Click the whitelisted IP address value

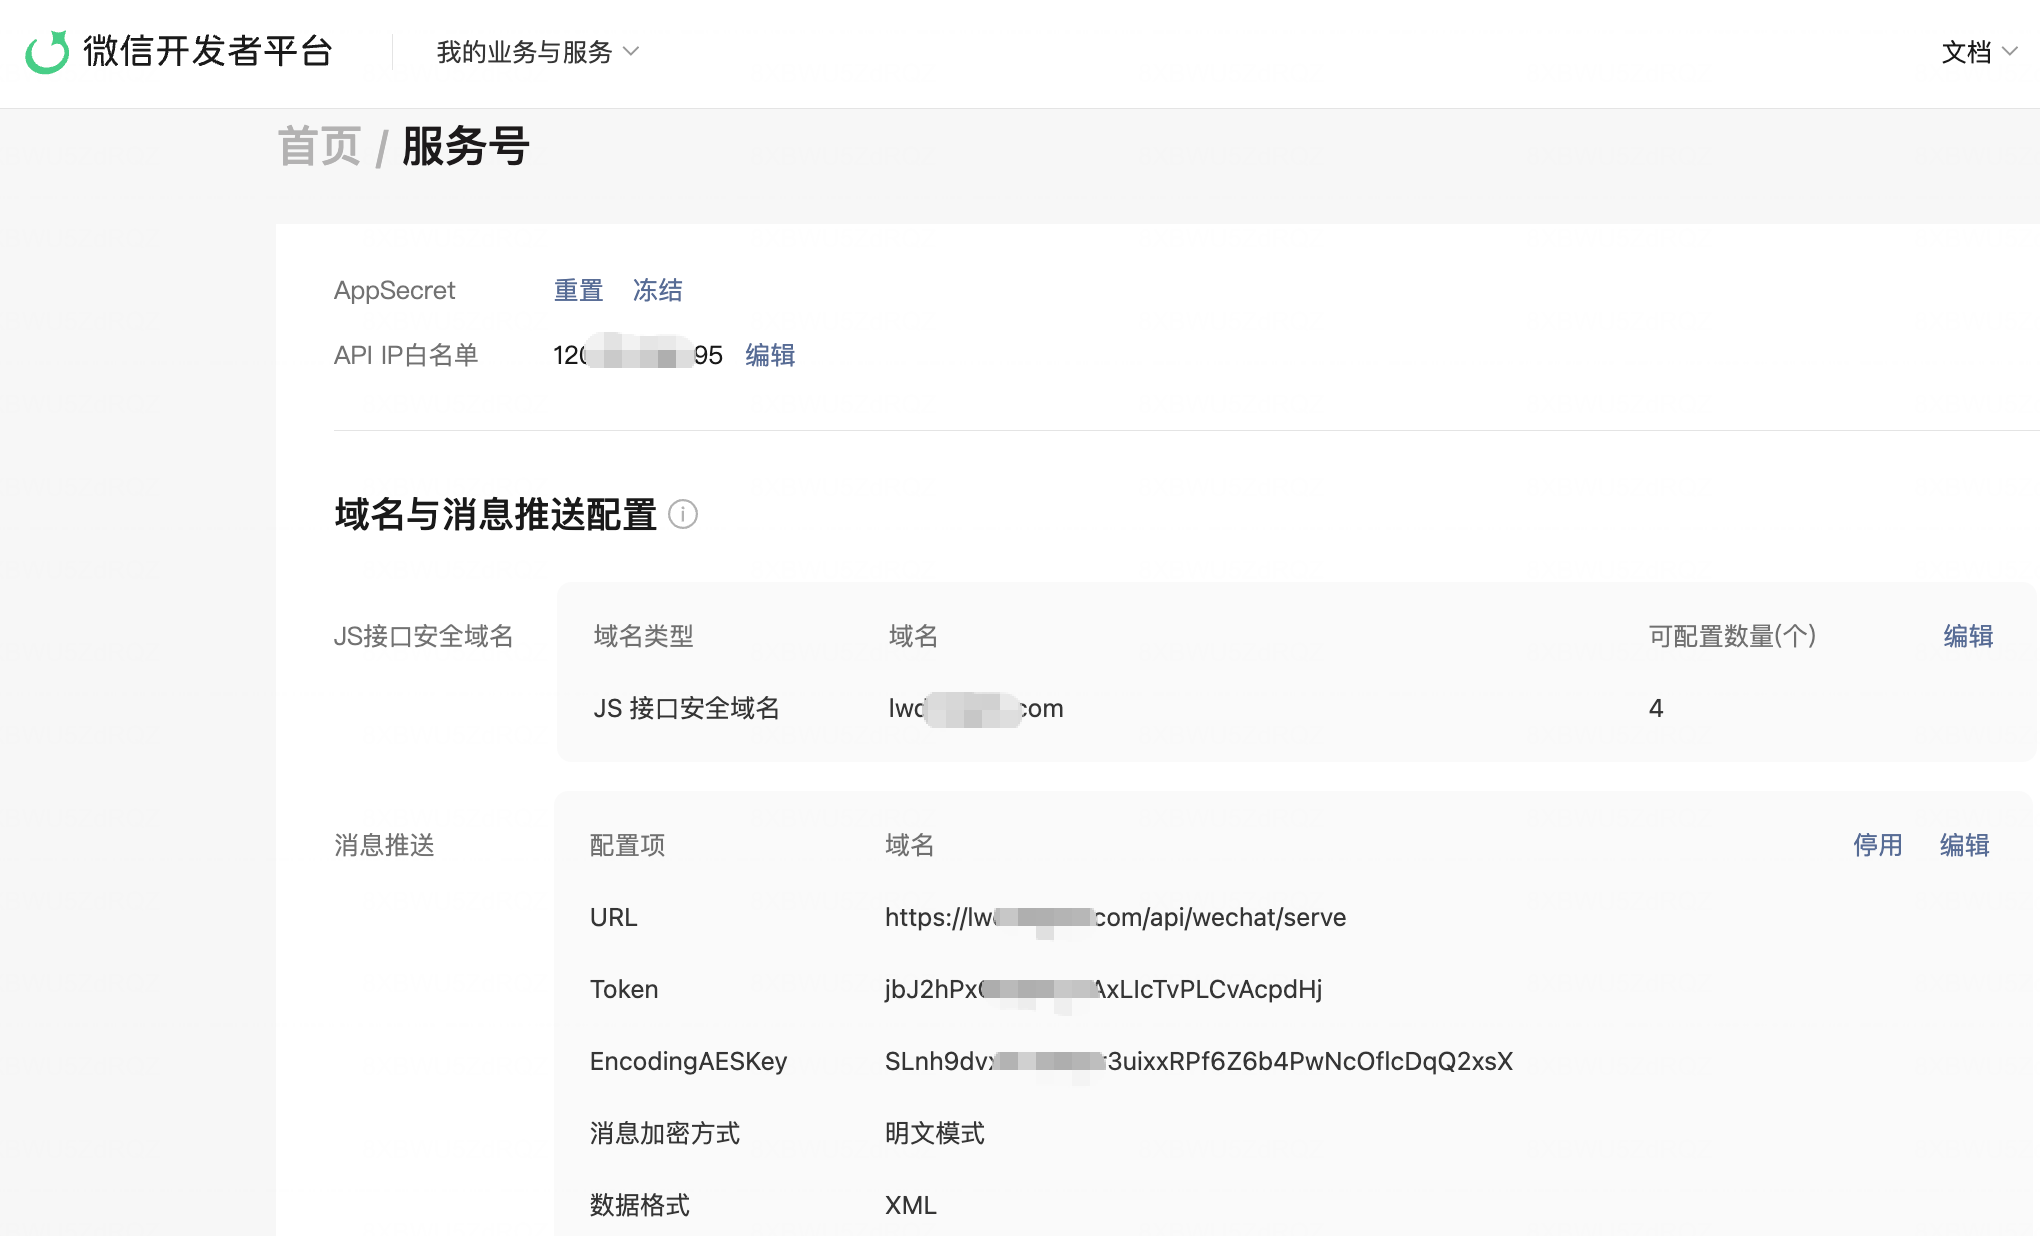click(x=637, y=356)
